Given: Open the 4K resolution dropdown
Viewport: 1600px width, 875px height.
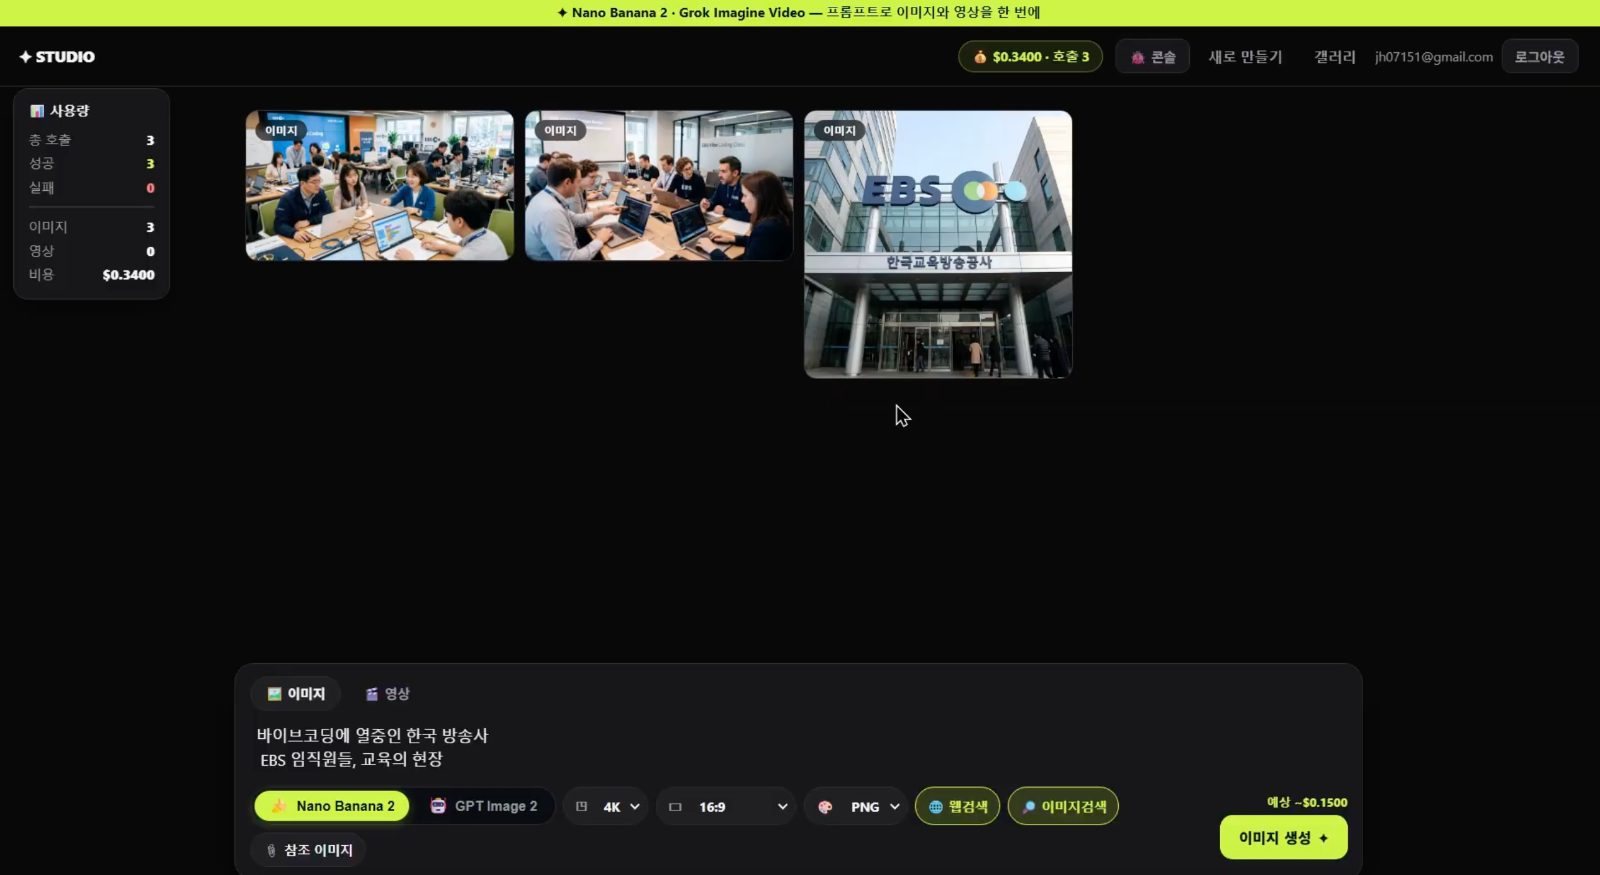Looking at the screenshot, I should pos(607,806).
